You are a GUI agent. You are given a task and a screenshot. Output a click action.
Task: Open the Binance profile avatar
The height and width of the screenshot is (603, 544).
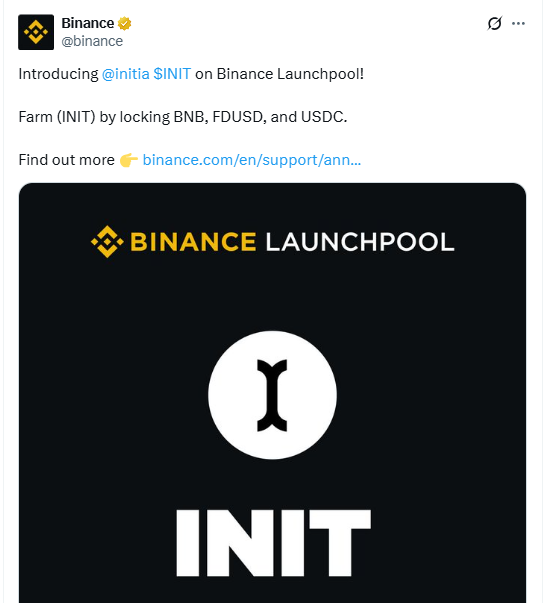tap(36, 32)
